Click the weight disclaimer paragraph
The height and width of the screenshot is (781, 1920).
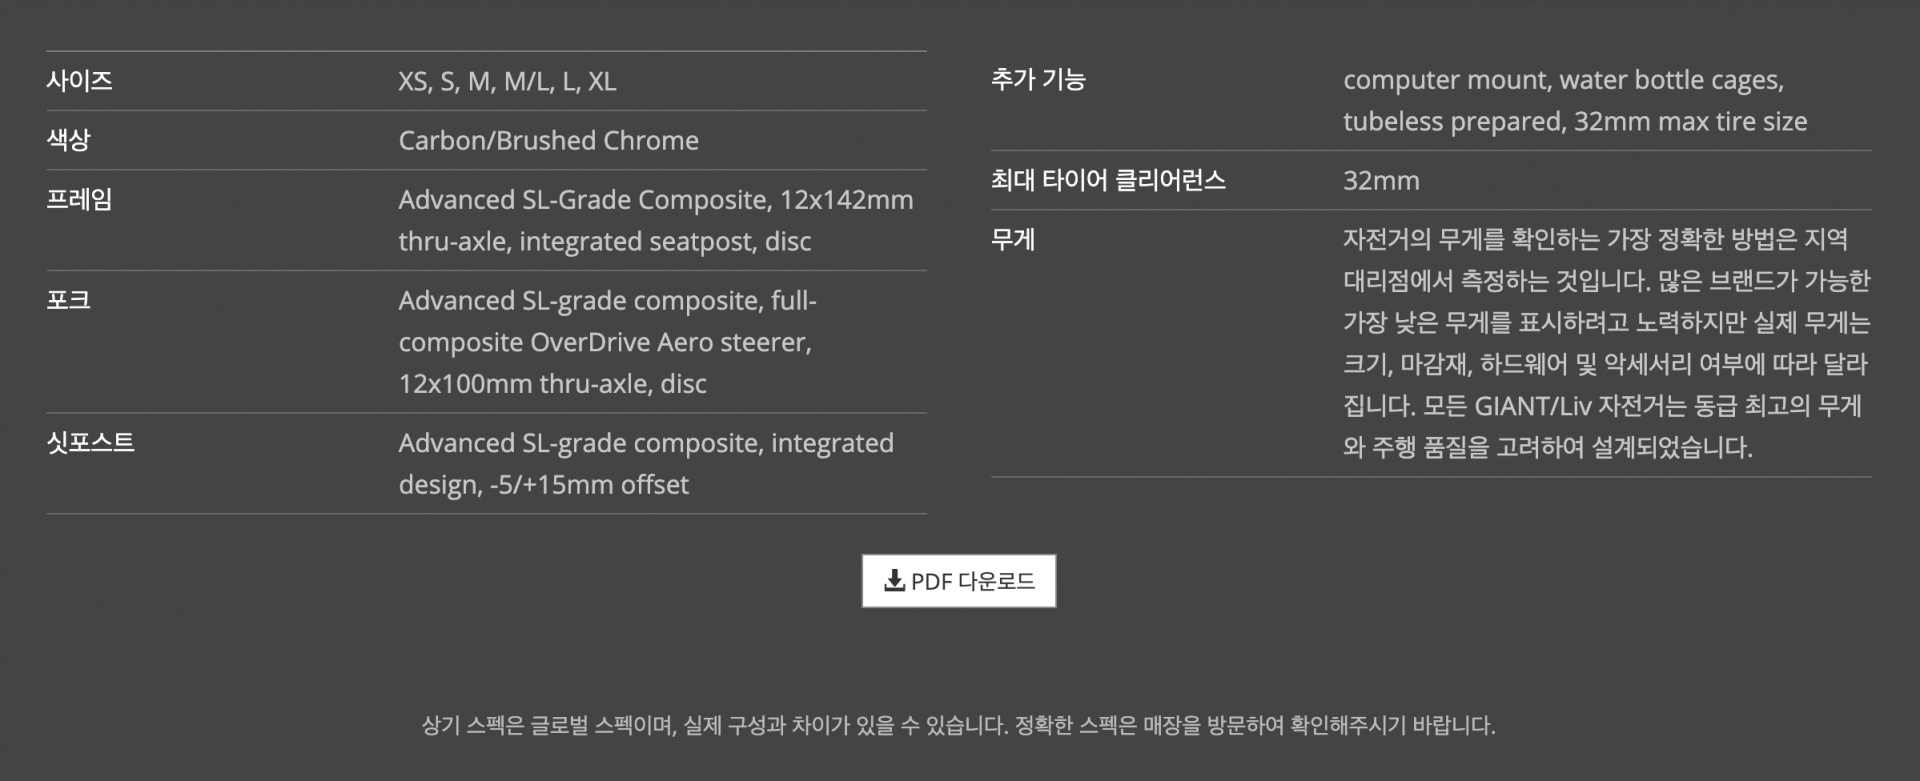coord(1606,343)
